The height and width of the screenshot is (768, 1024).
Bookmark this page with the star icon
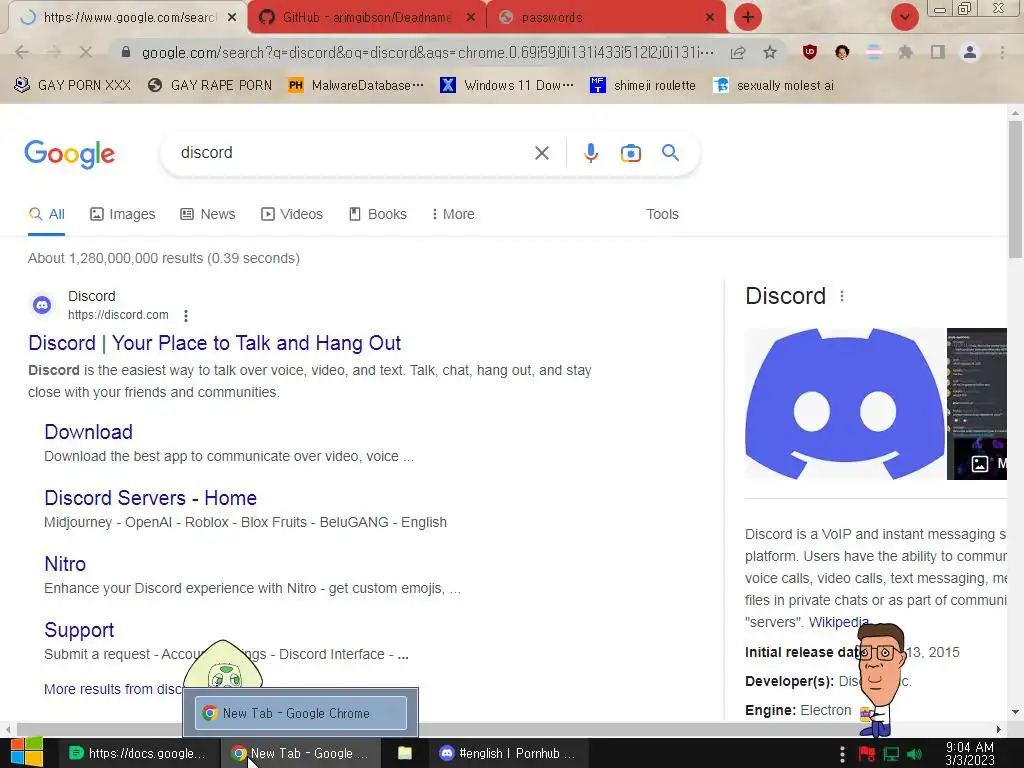[770, 52]
